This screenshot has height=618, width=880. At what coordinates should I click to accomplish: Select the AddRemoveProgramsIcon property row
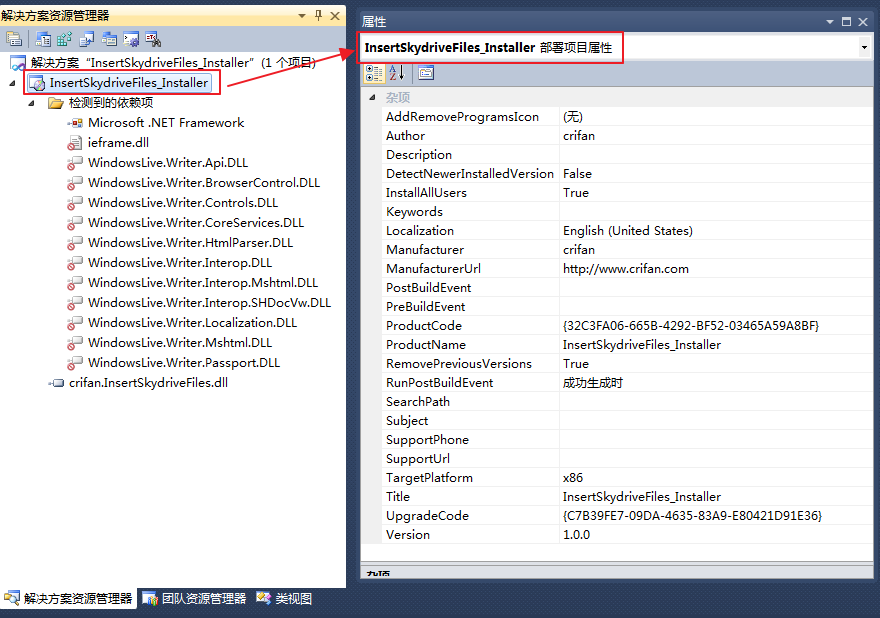tap(627, 117)
